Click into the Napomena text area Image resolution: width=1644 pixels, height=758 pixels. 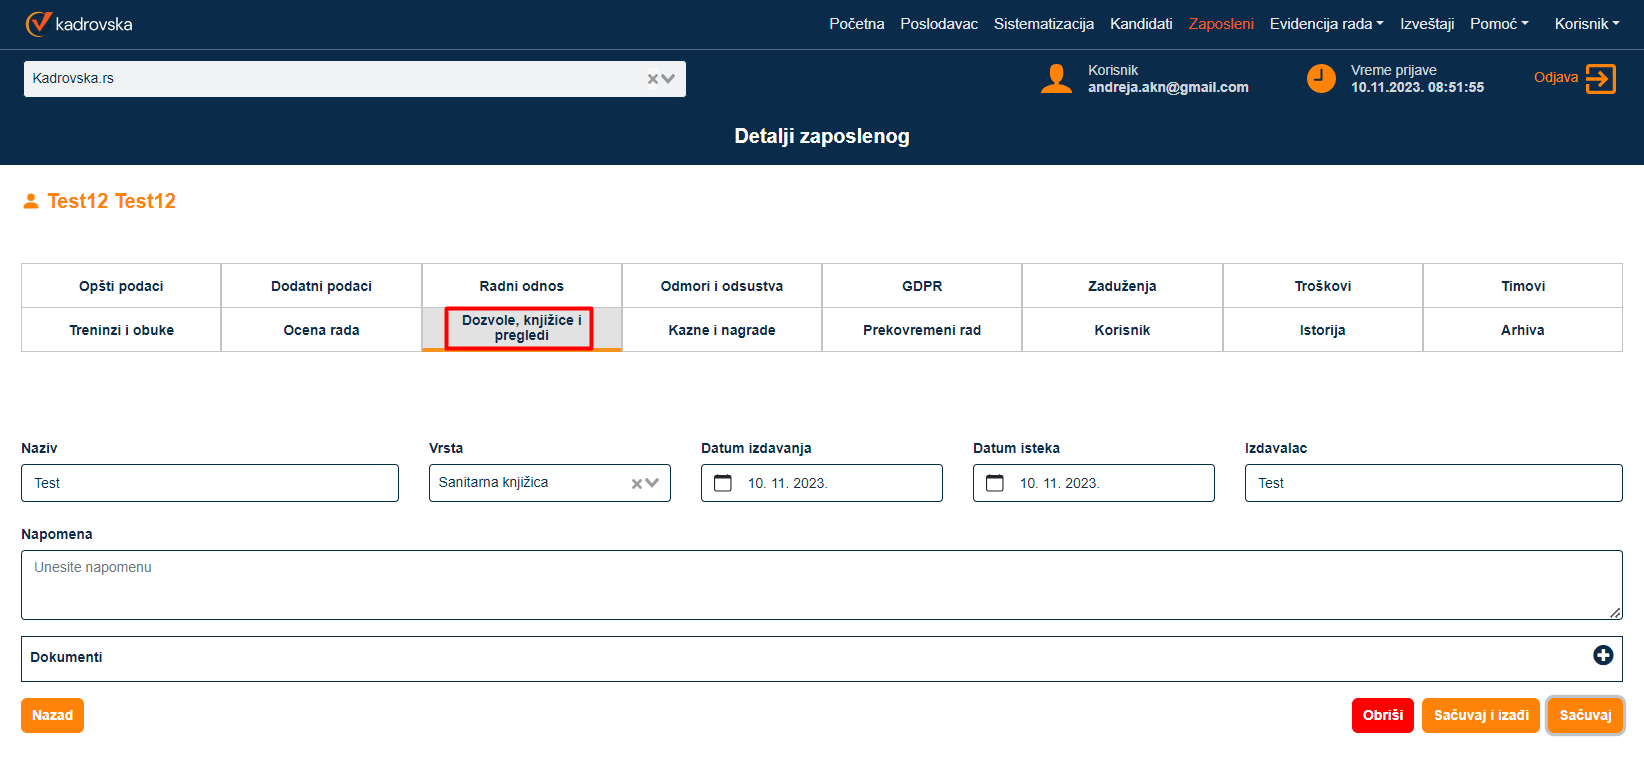click(820, 585)
